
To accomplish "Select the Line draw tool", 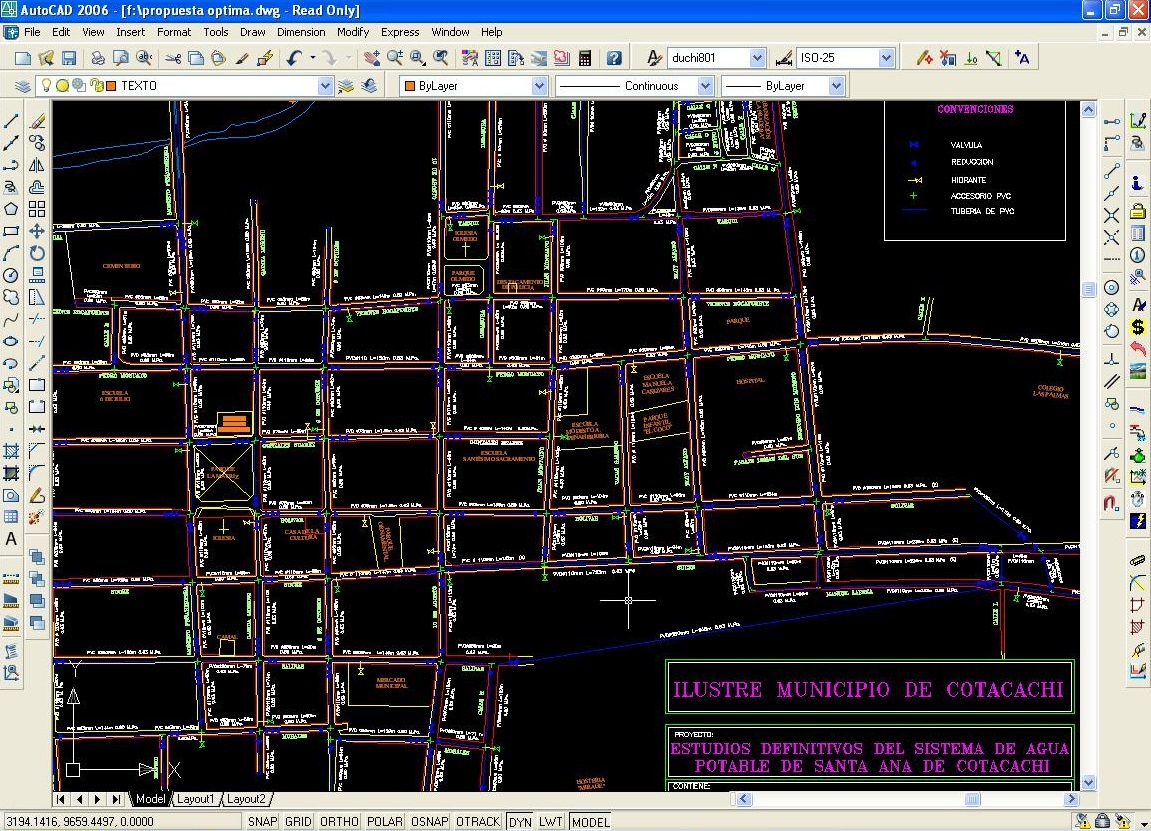I will 11,121.
